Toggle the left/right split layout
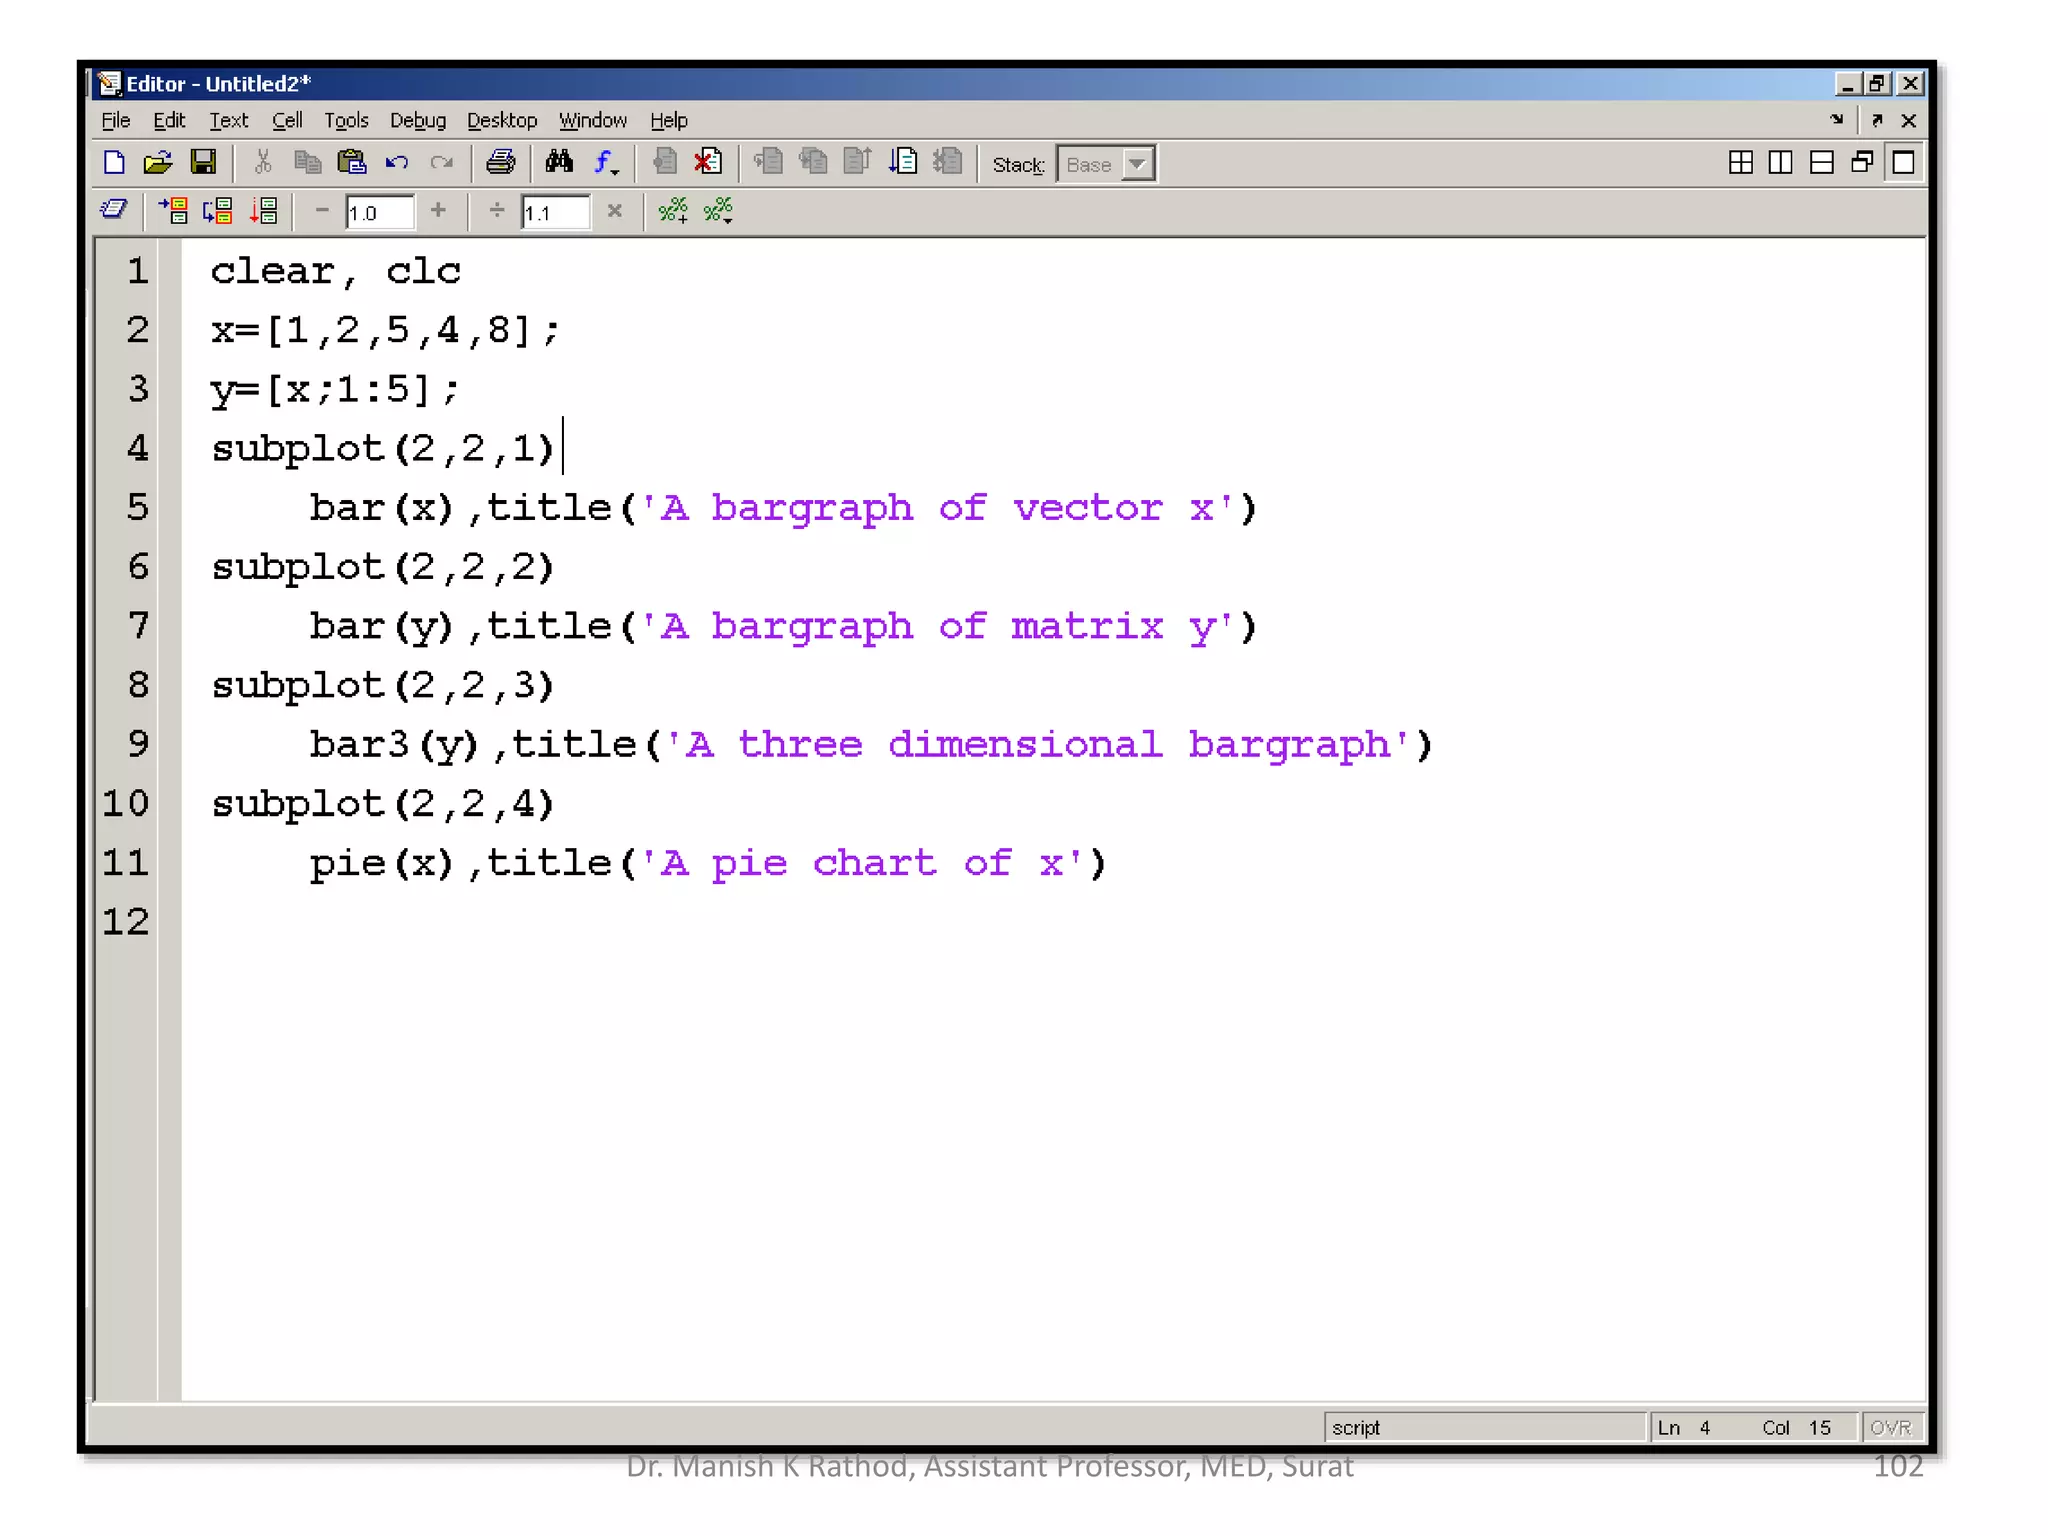 [1780, 163]
